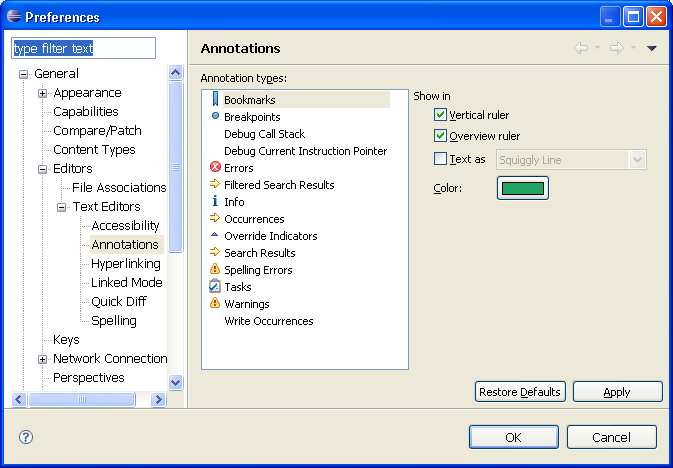Click the Filtered Search Results arrow icon
Viewport: 673px width, 468px height.
click(215, 184)
